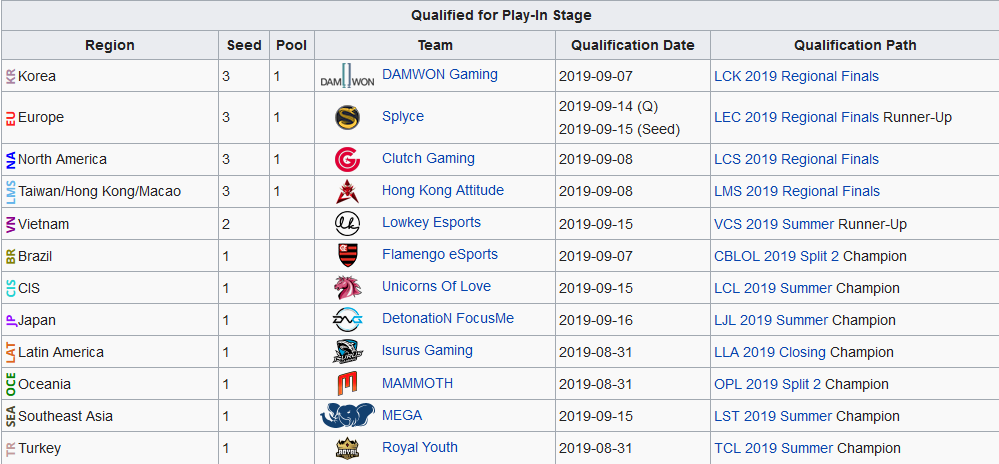Click the Isurus Gaming shark logo
999x464 pixels.
(x=347, y=352)
